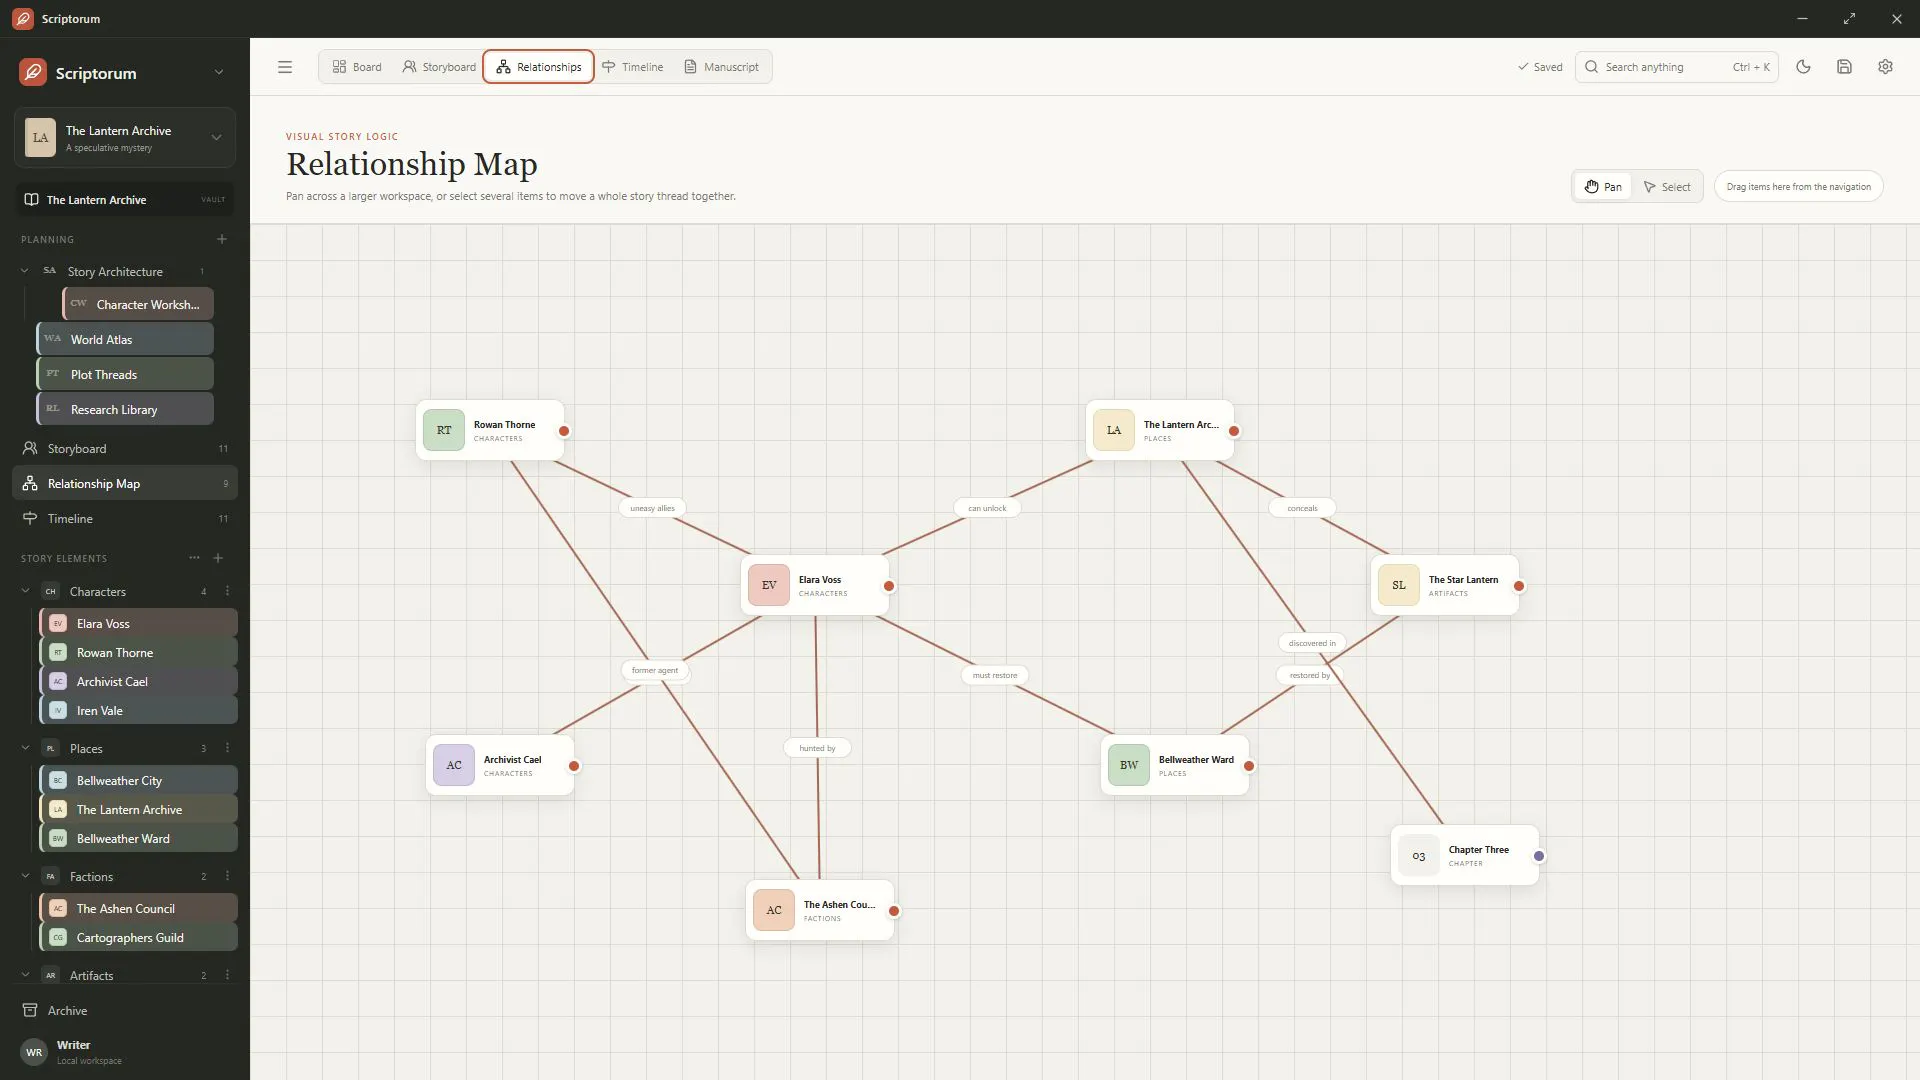Click Lantern Archive node connector dot
1920x1080 pixels.
1234,431
